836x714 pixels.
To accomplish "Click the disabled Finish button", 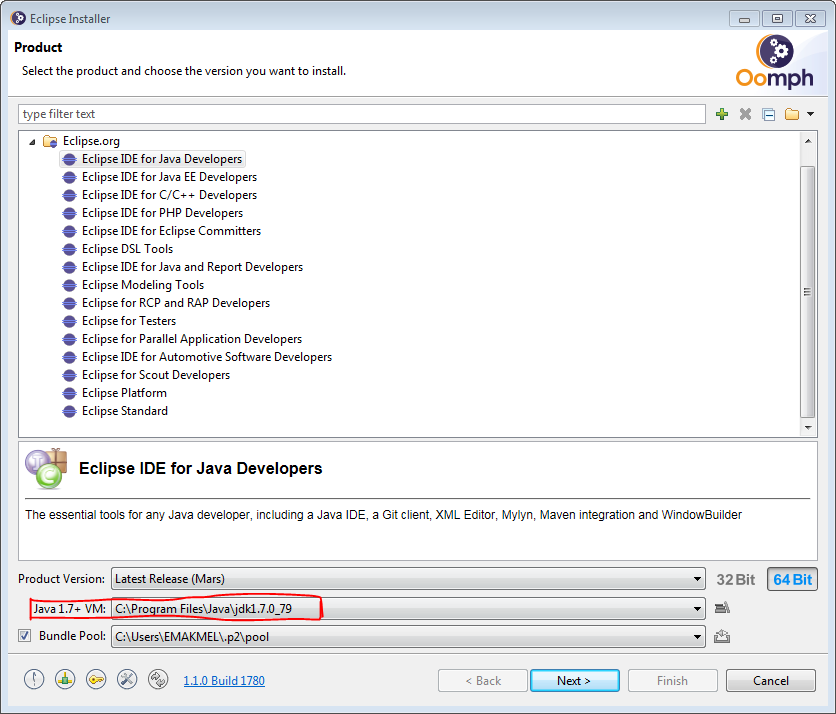I will pos(672,681).
